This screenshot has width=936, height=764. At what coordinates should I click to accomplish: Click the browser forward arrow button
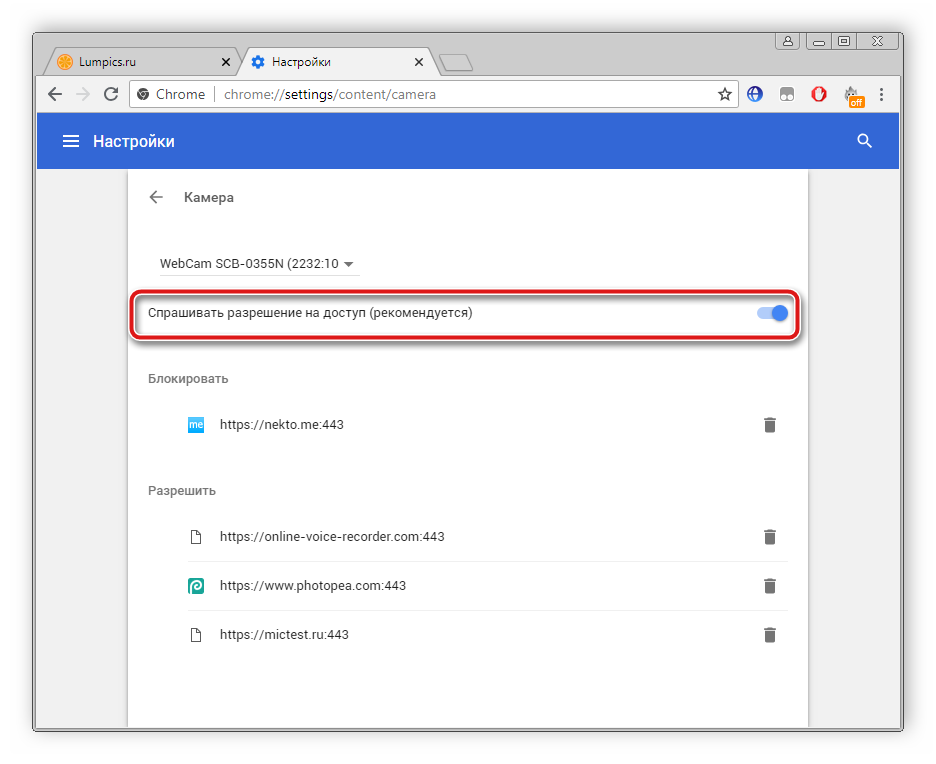click(83, 94)
